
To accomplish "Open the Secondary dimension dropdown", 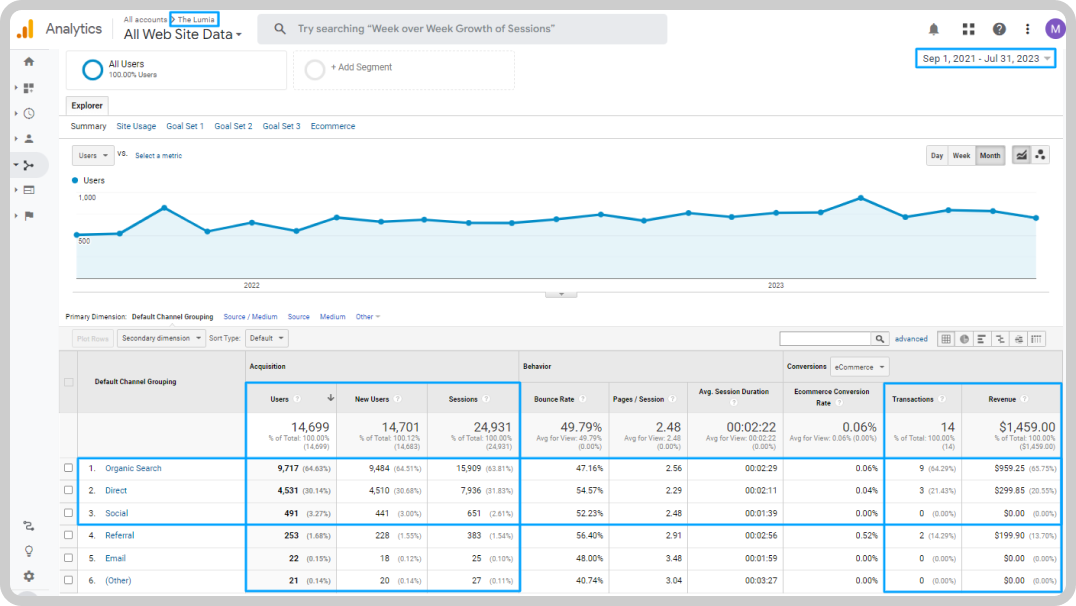I will 161,338.
